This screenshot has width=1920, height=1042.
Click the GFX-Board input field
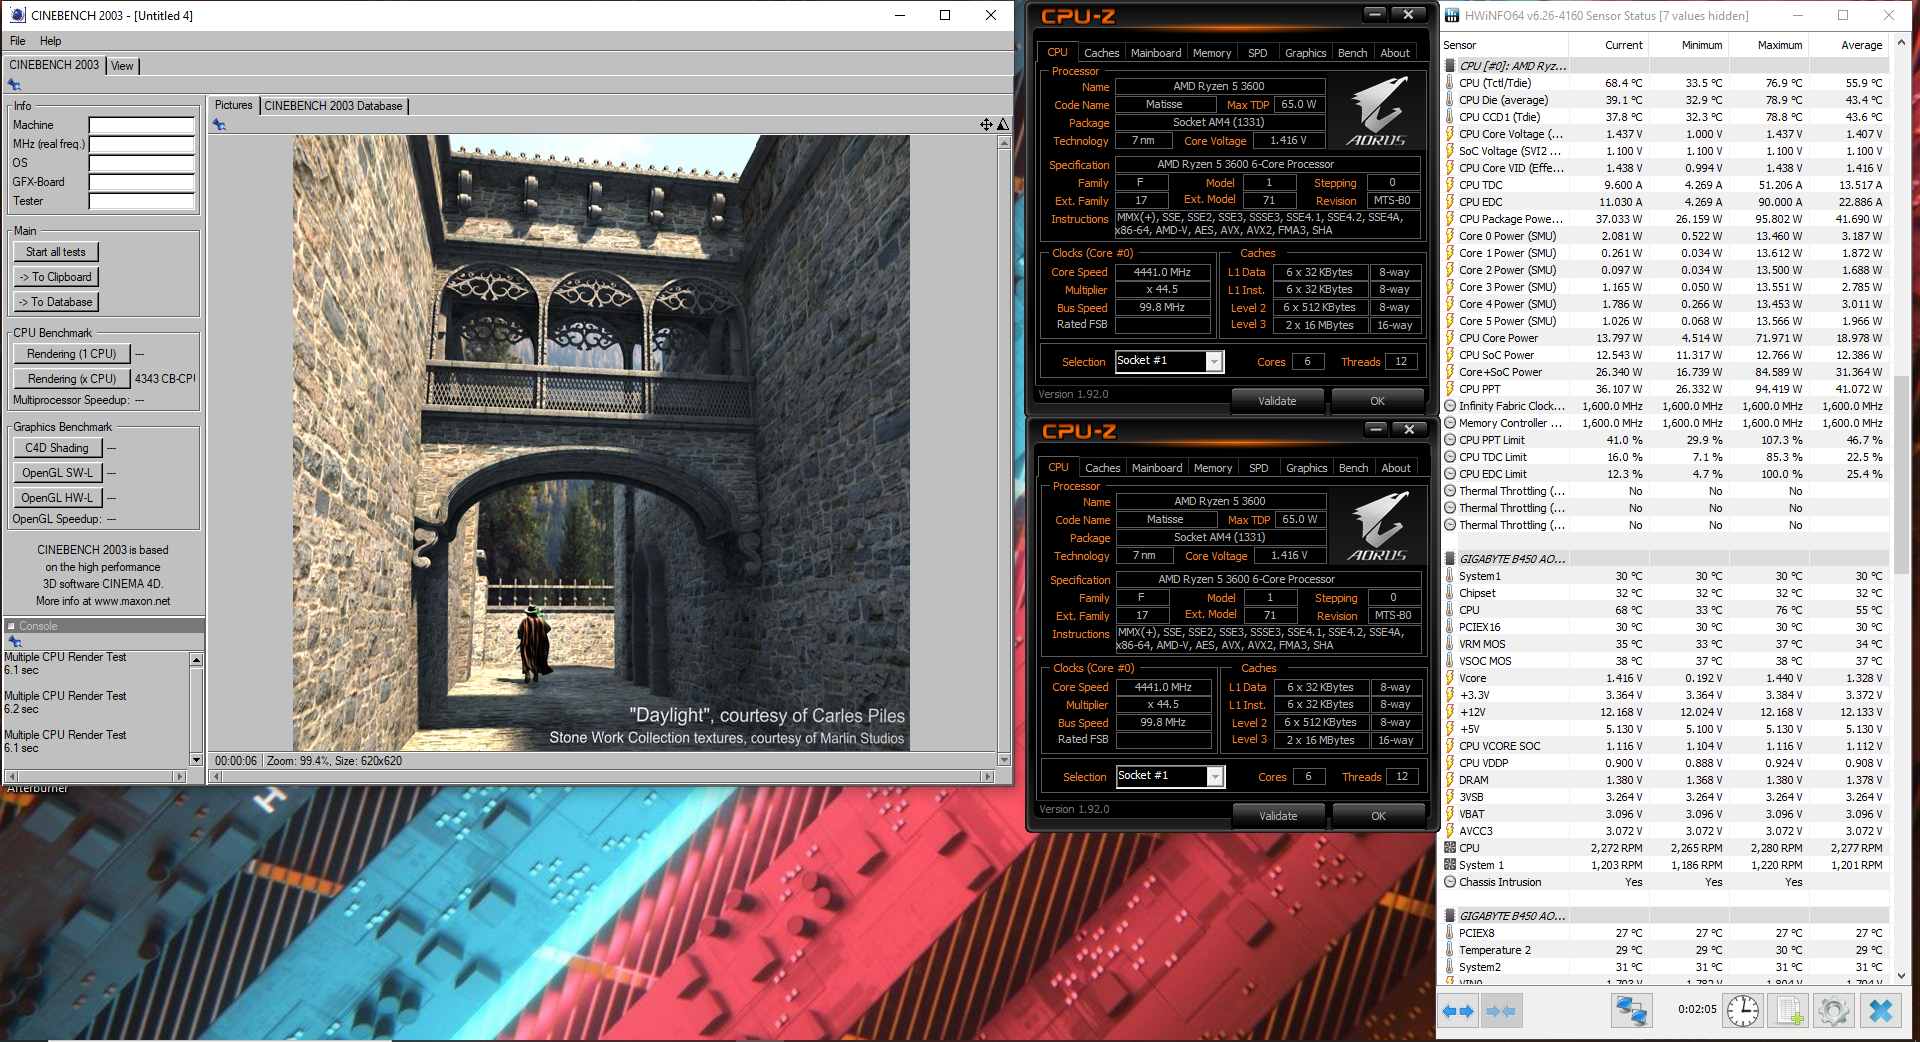142,182
